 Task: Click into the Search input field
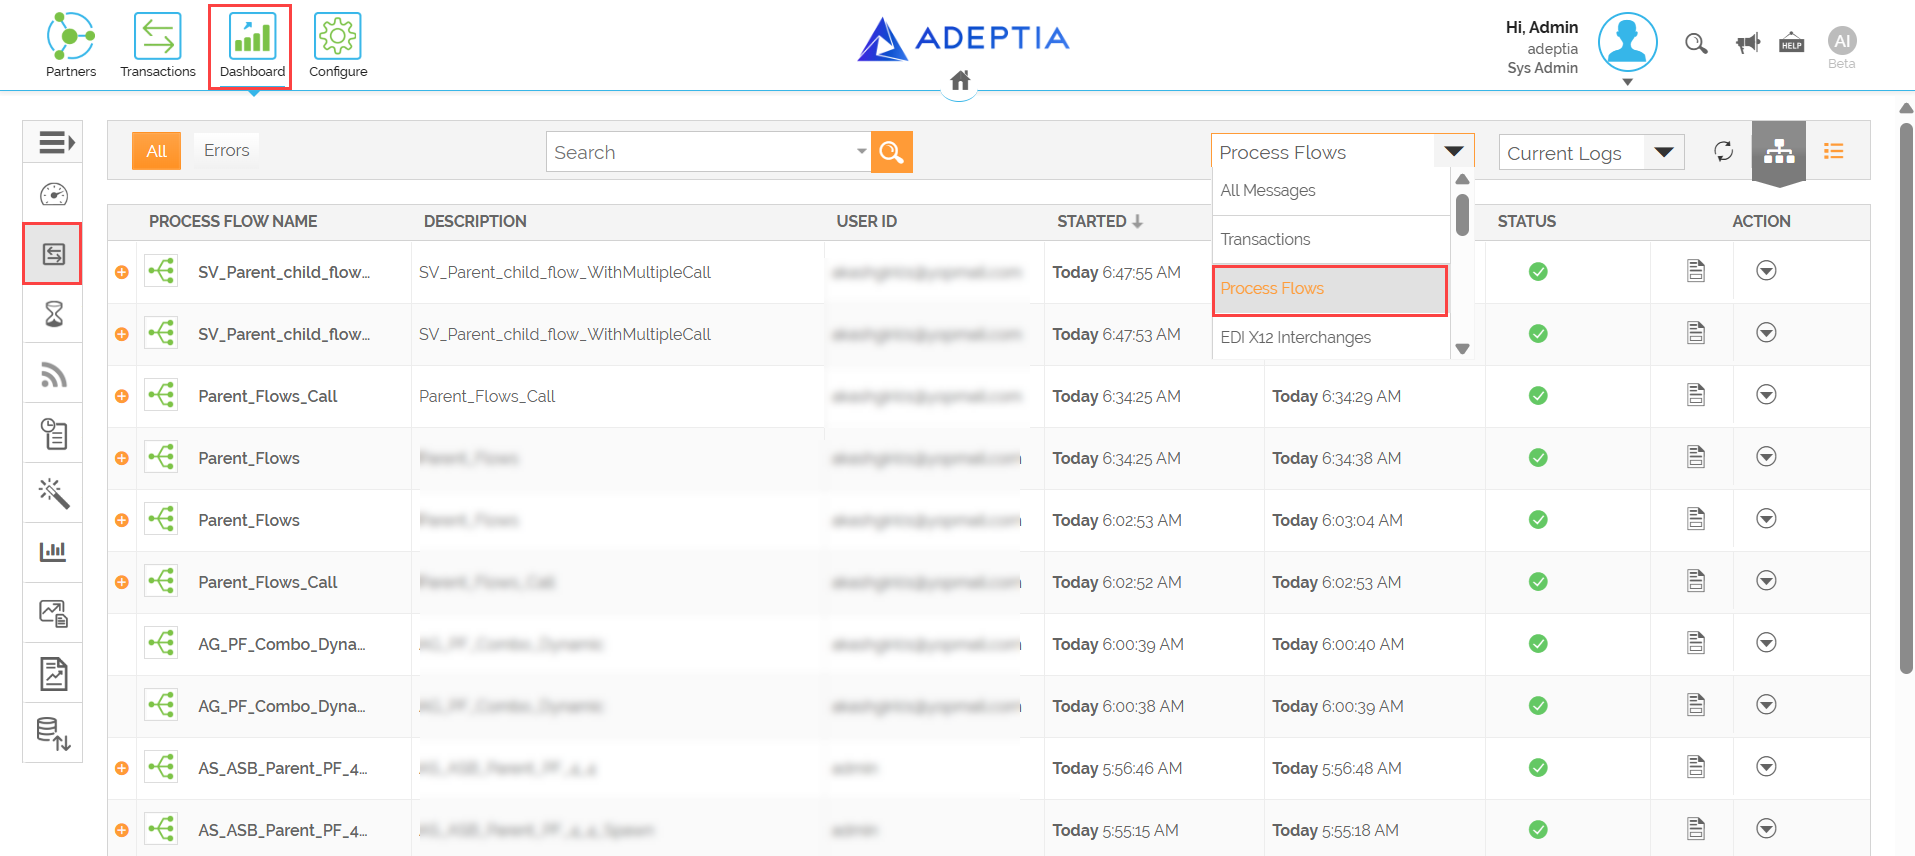pos(700,152)
